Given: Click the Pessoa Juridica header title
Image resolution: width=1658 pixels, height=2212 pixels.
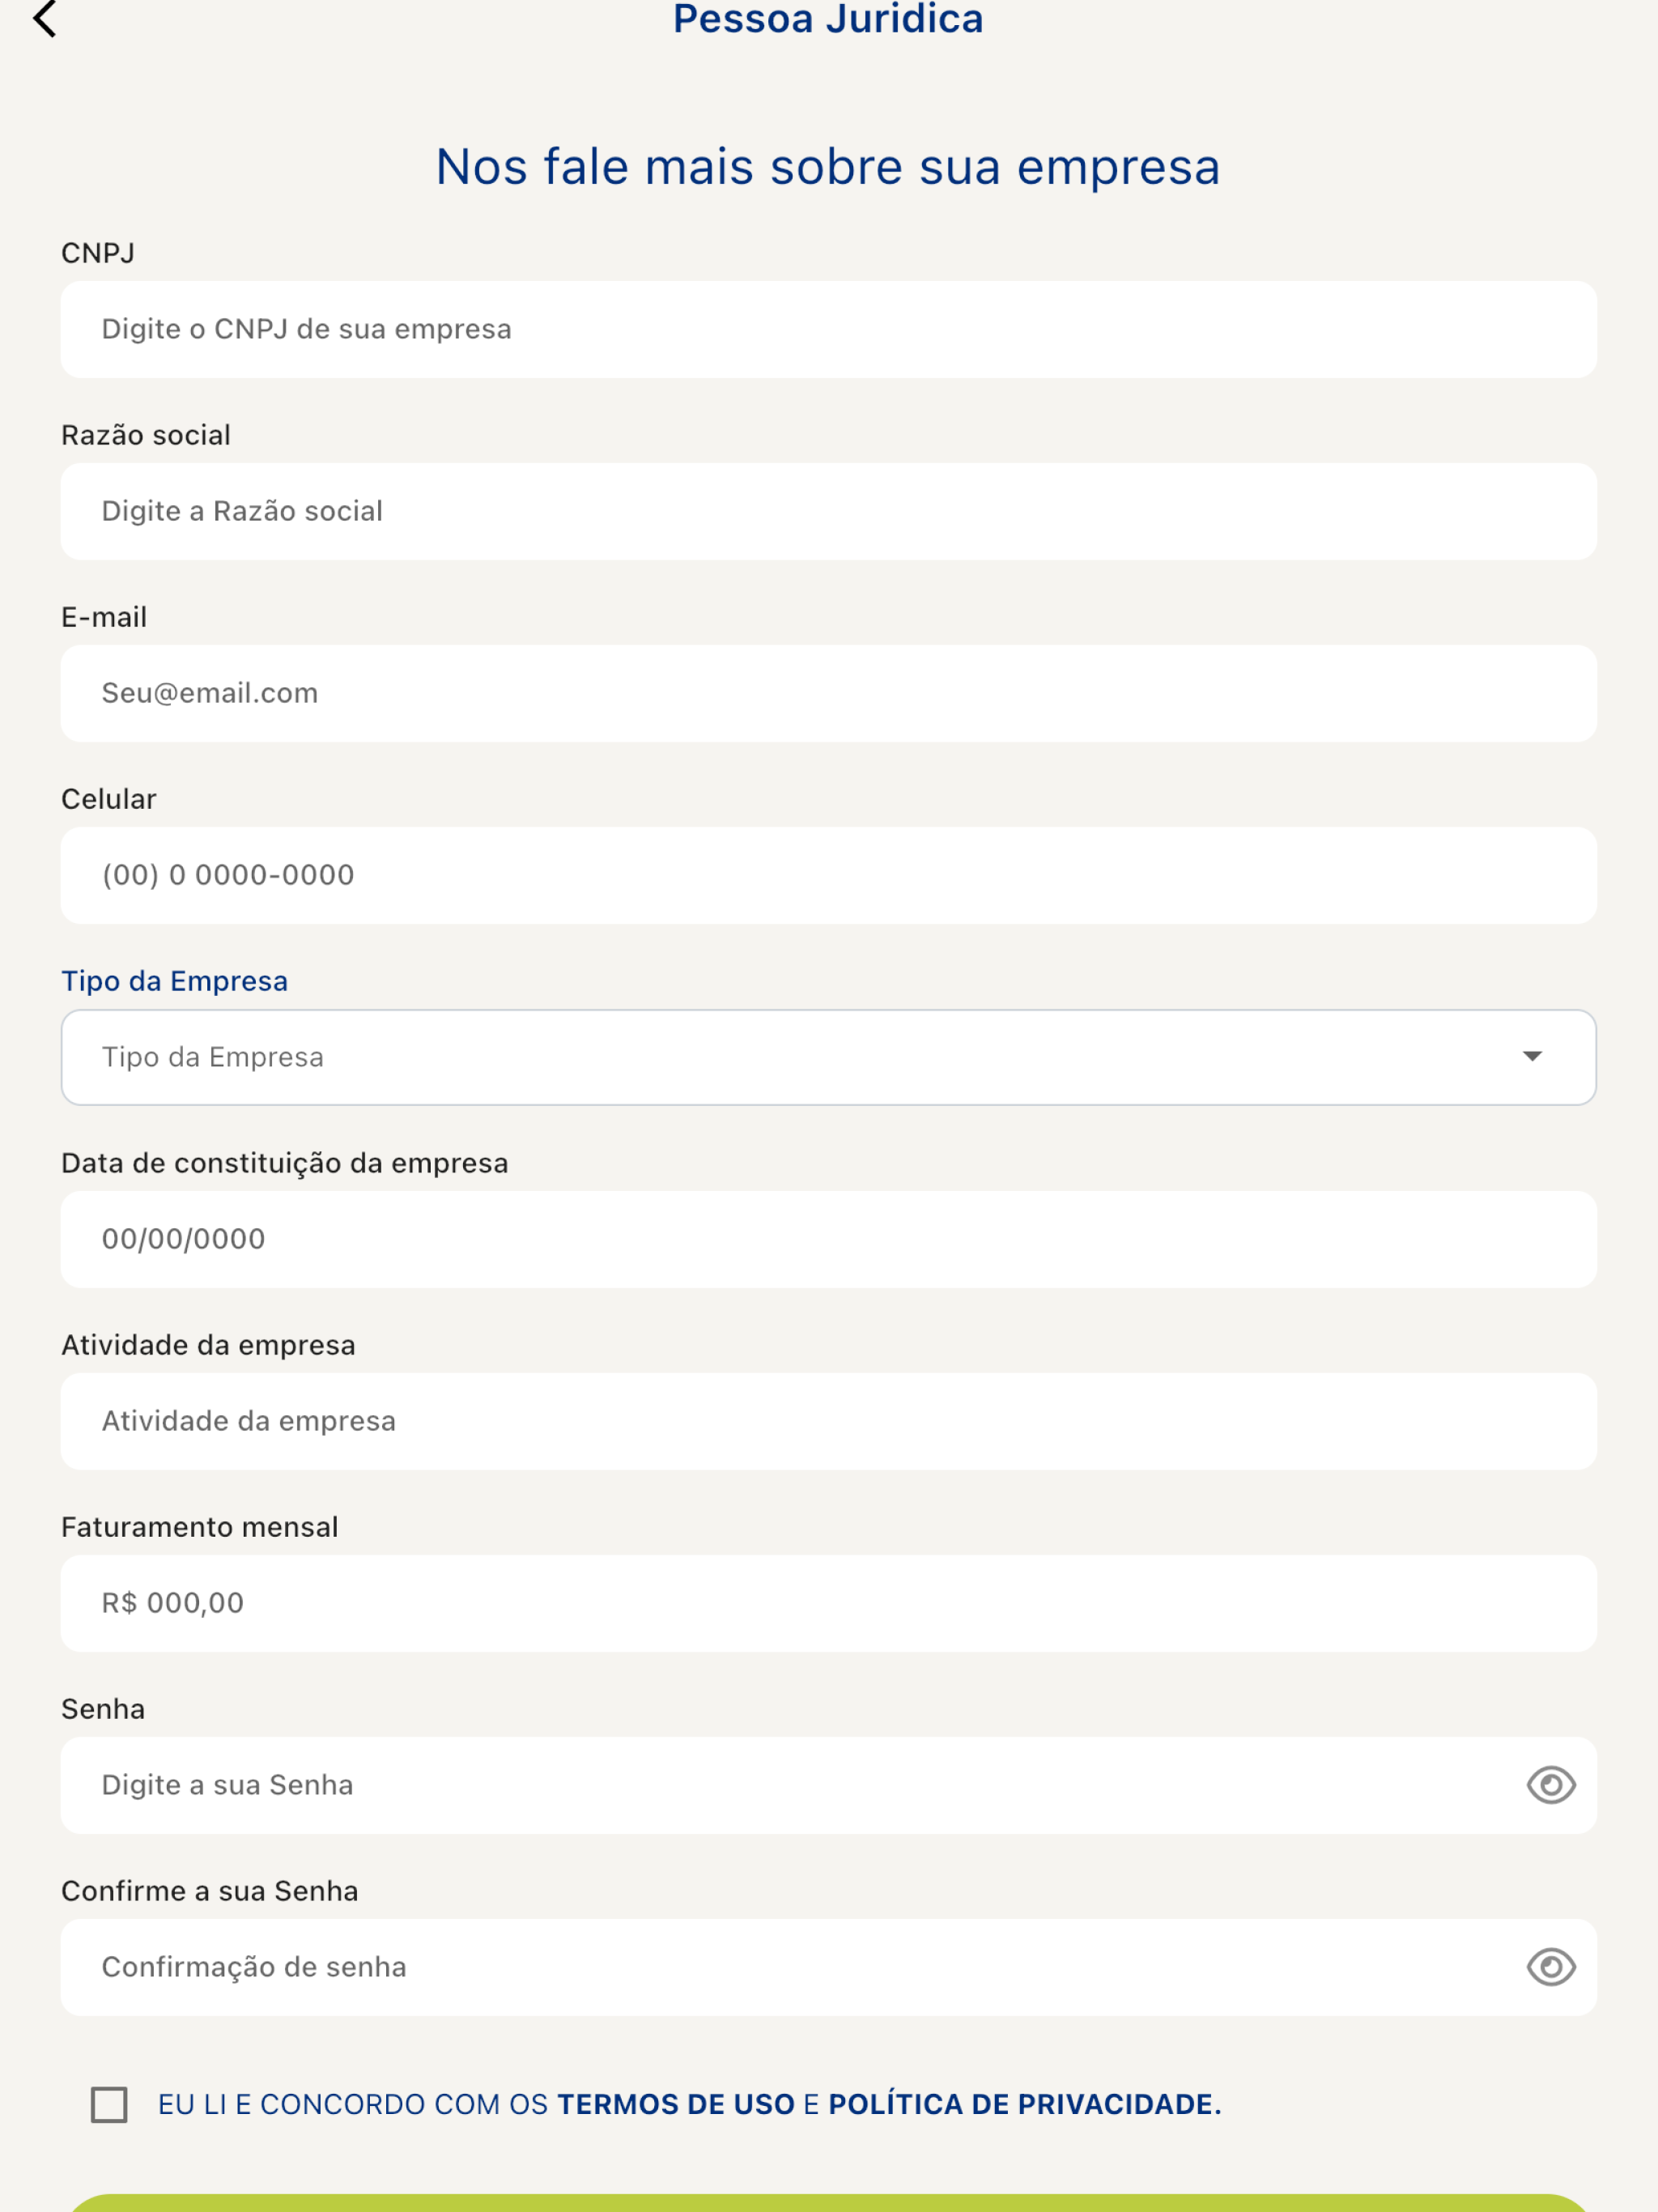Looking at the screenshot, I should [828, 19].
